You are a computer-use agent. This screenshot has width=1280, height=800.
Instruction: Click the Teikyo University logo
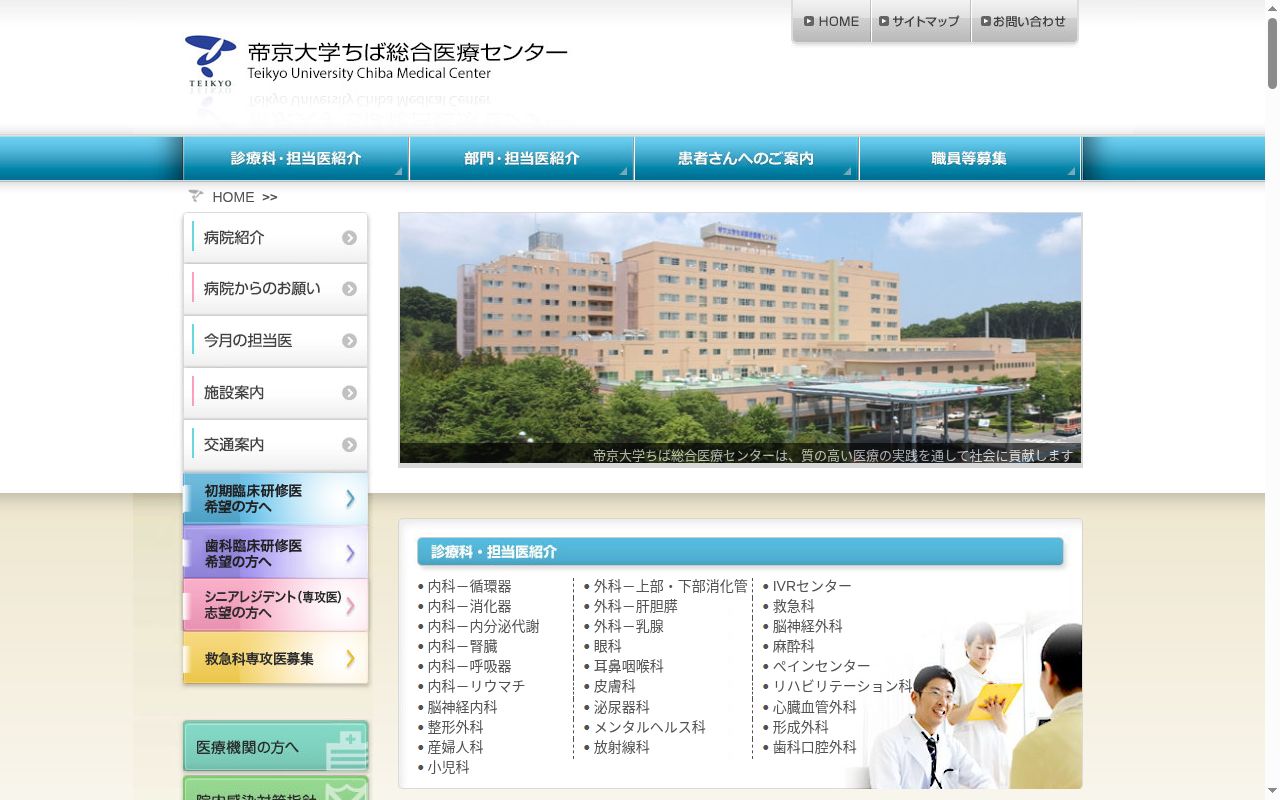[x=375, y=61]
